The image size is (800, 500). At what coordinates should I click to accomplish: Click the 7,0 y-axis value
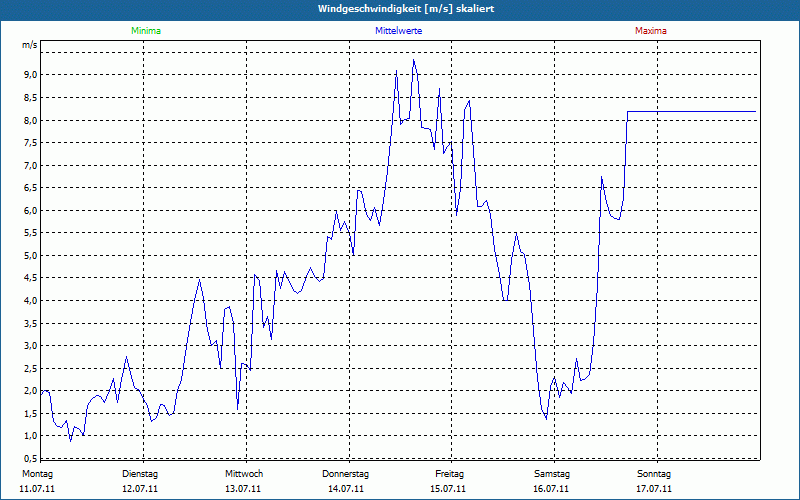tap(31, 165)
